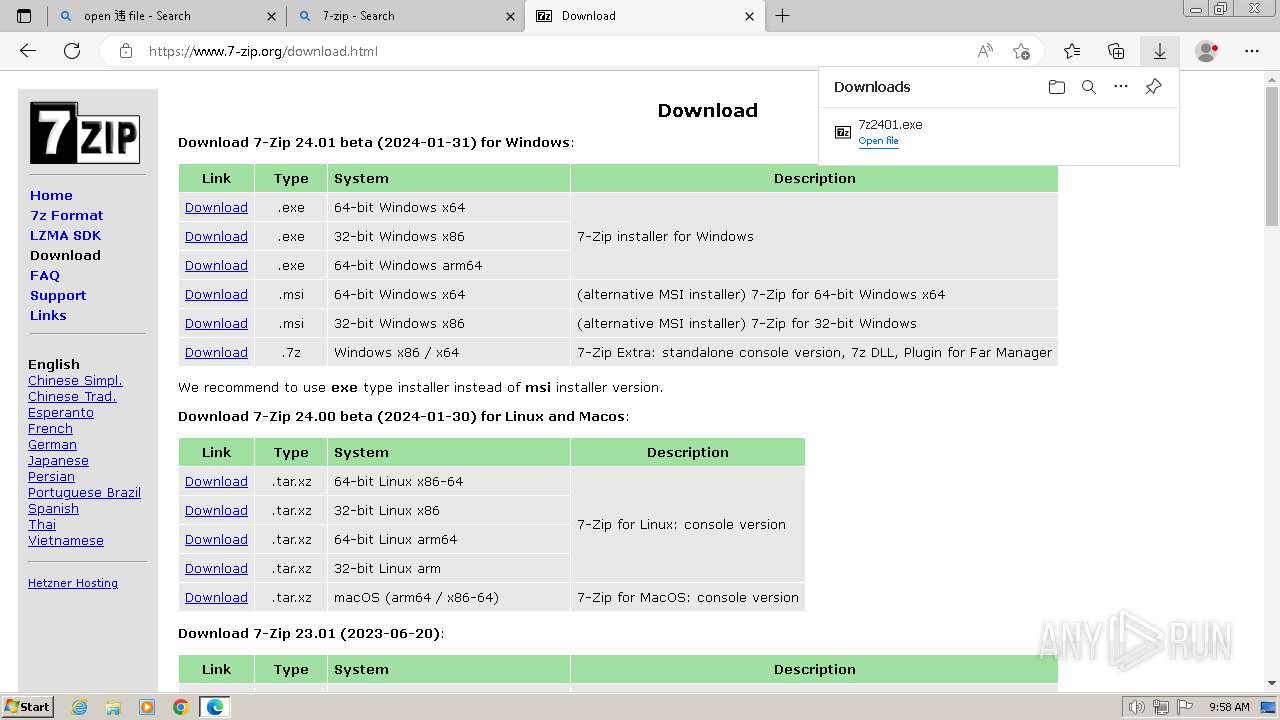Close the 'open 通 file - Search' tab

click(272, 16)
